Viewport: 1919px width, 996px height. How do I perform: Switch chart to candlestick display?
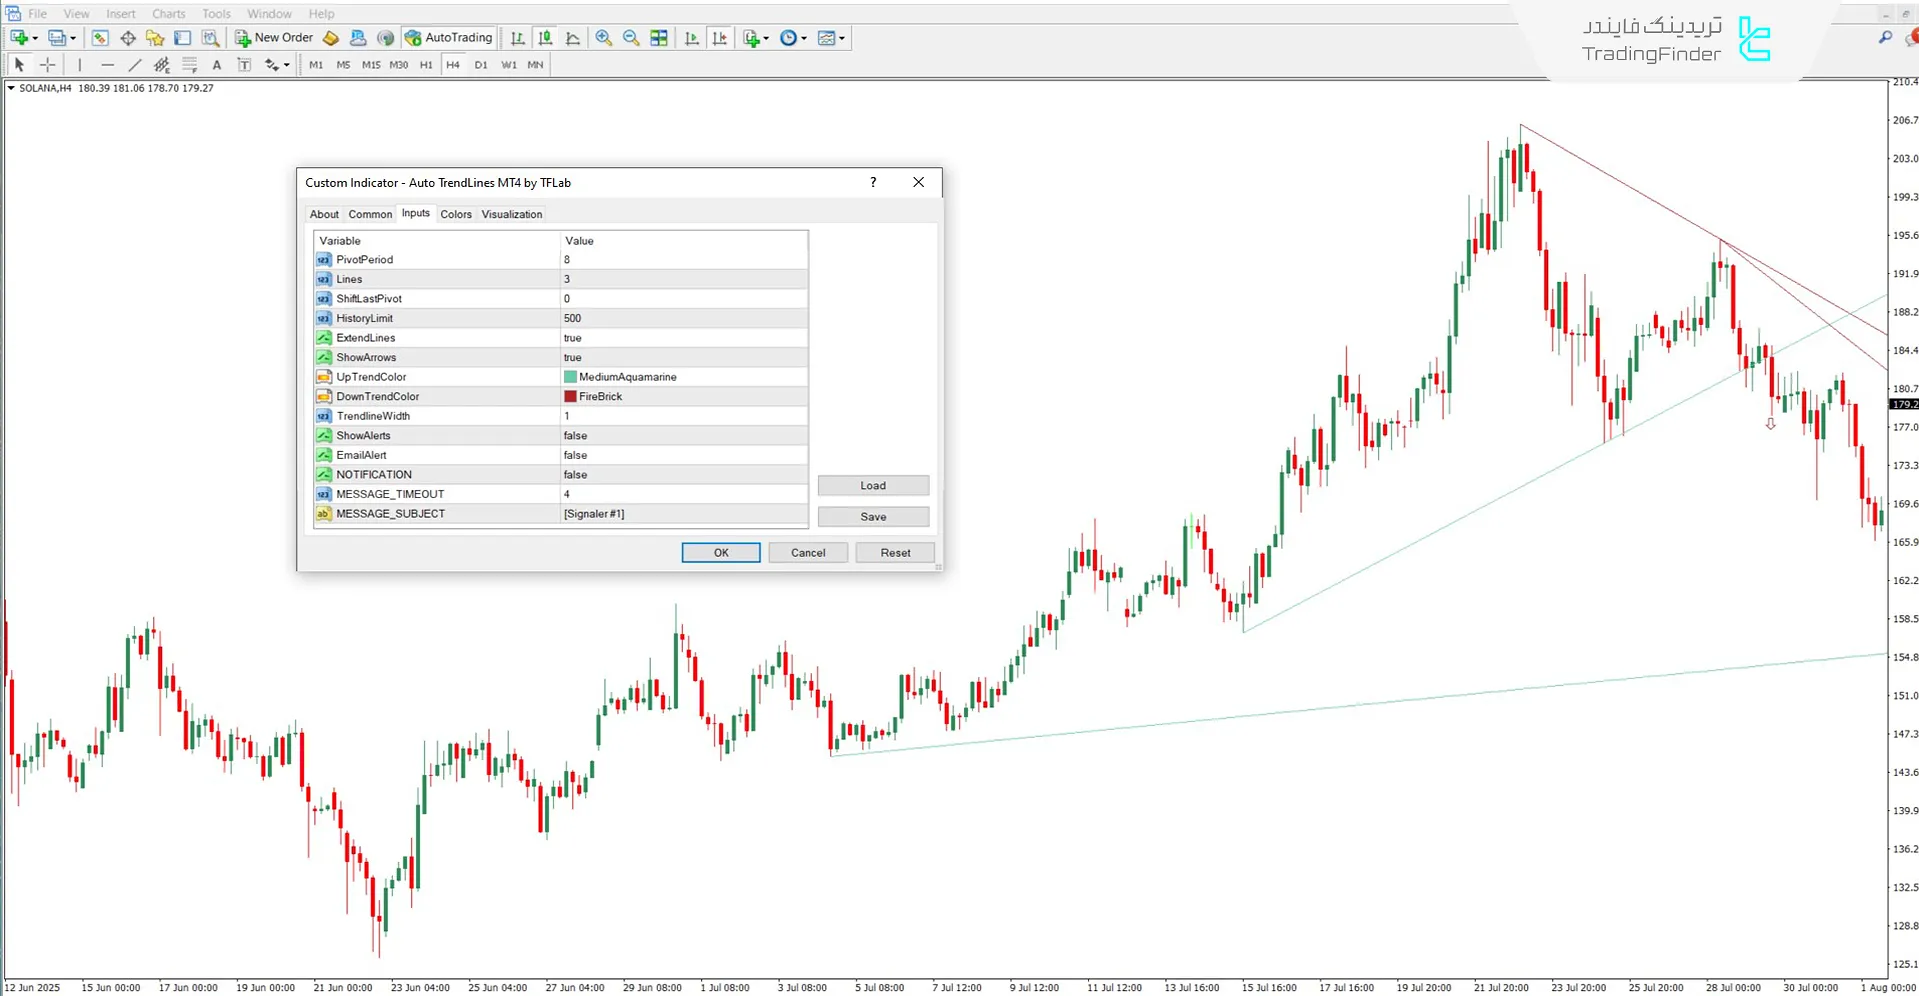[x=545, y=38]
